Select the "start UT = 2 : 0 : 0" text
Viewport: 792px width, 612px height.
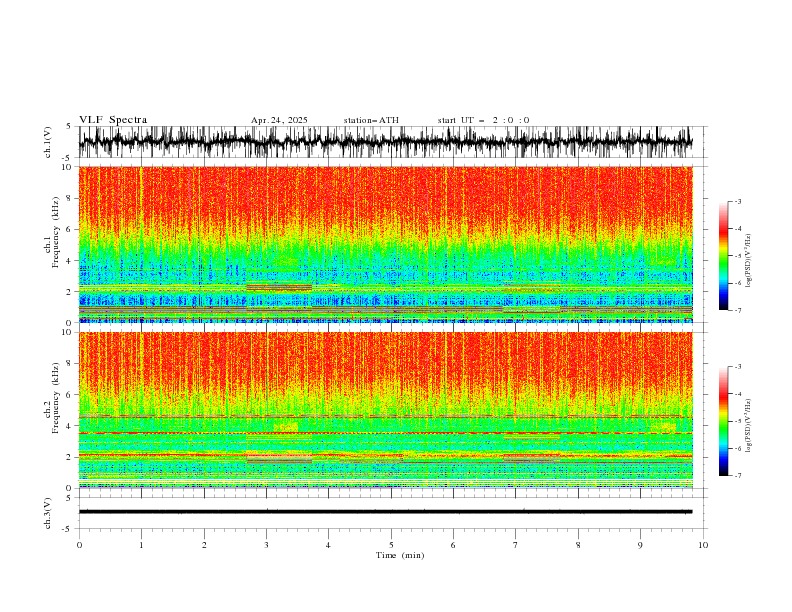(483, 120)
